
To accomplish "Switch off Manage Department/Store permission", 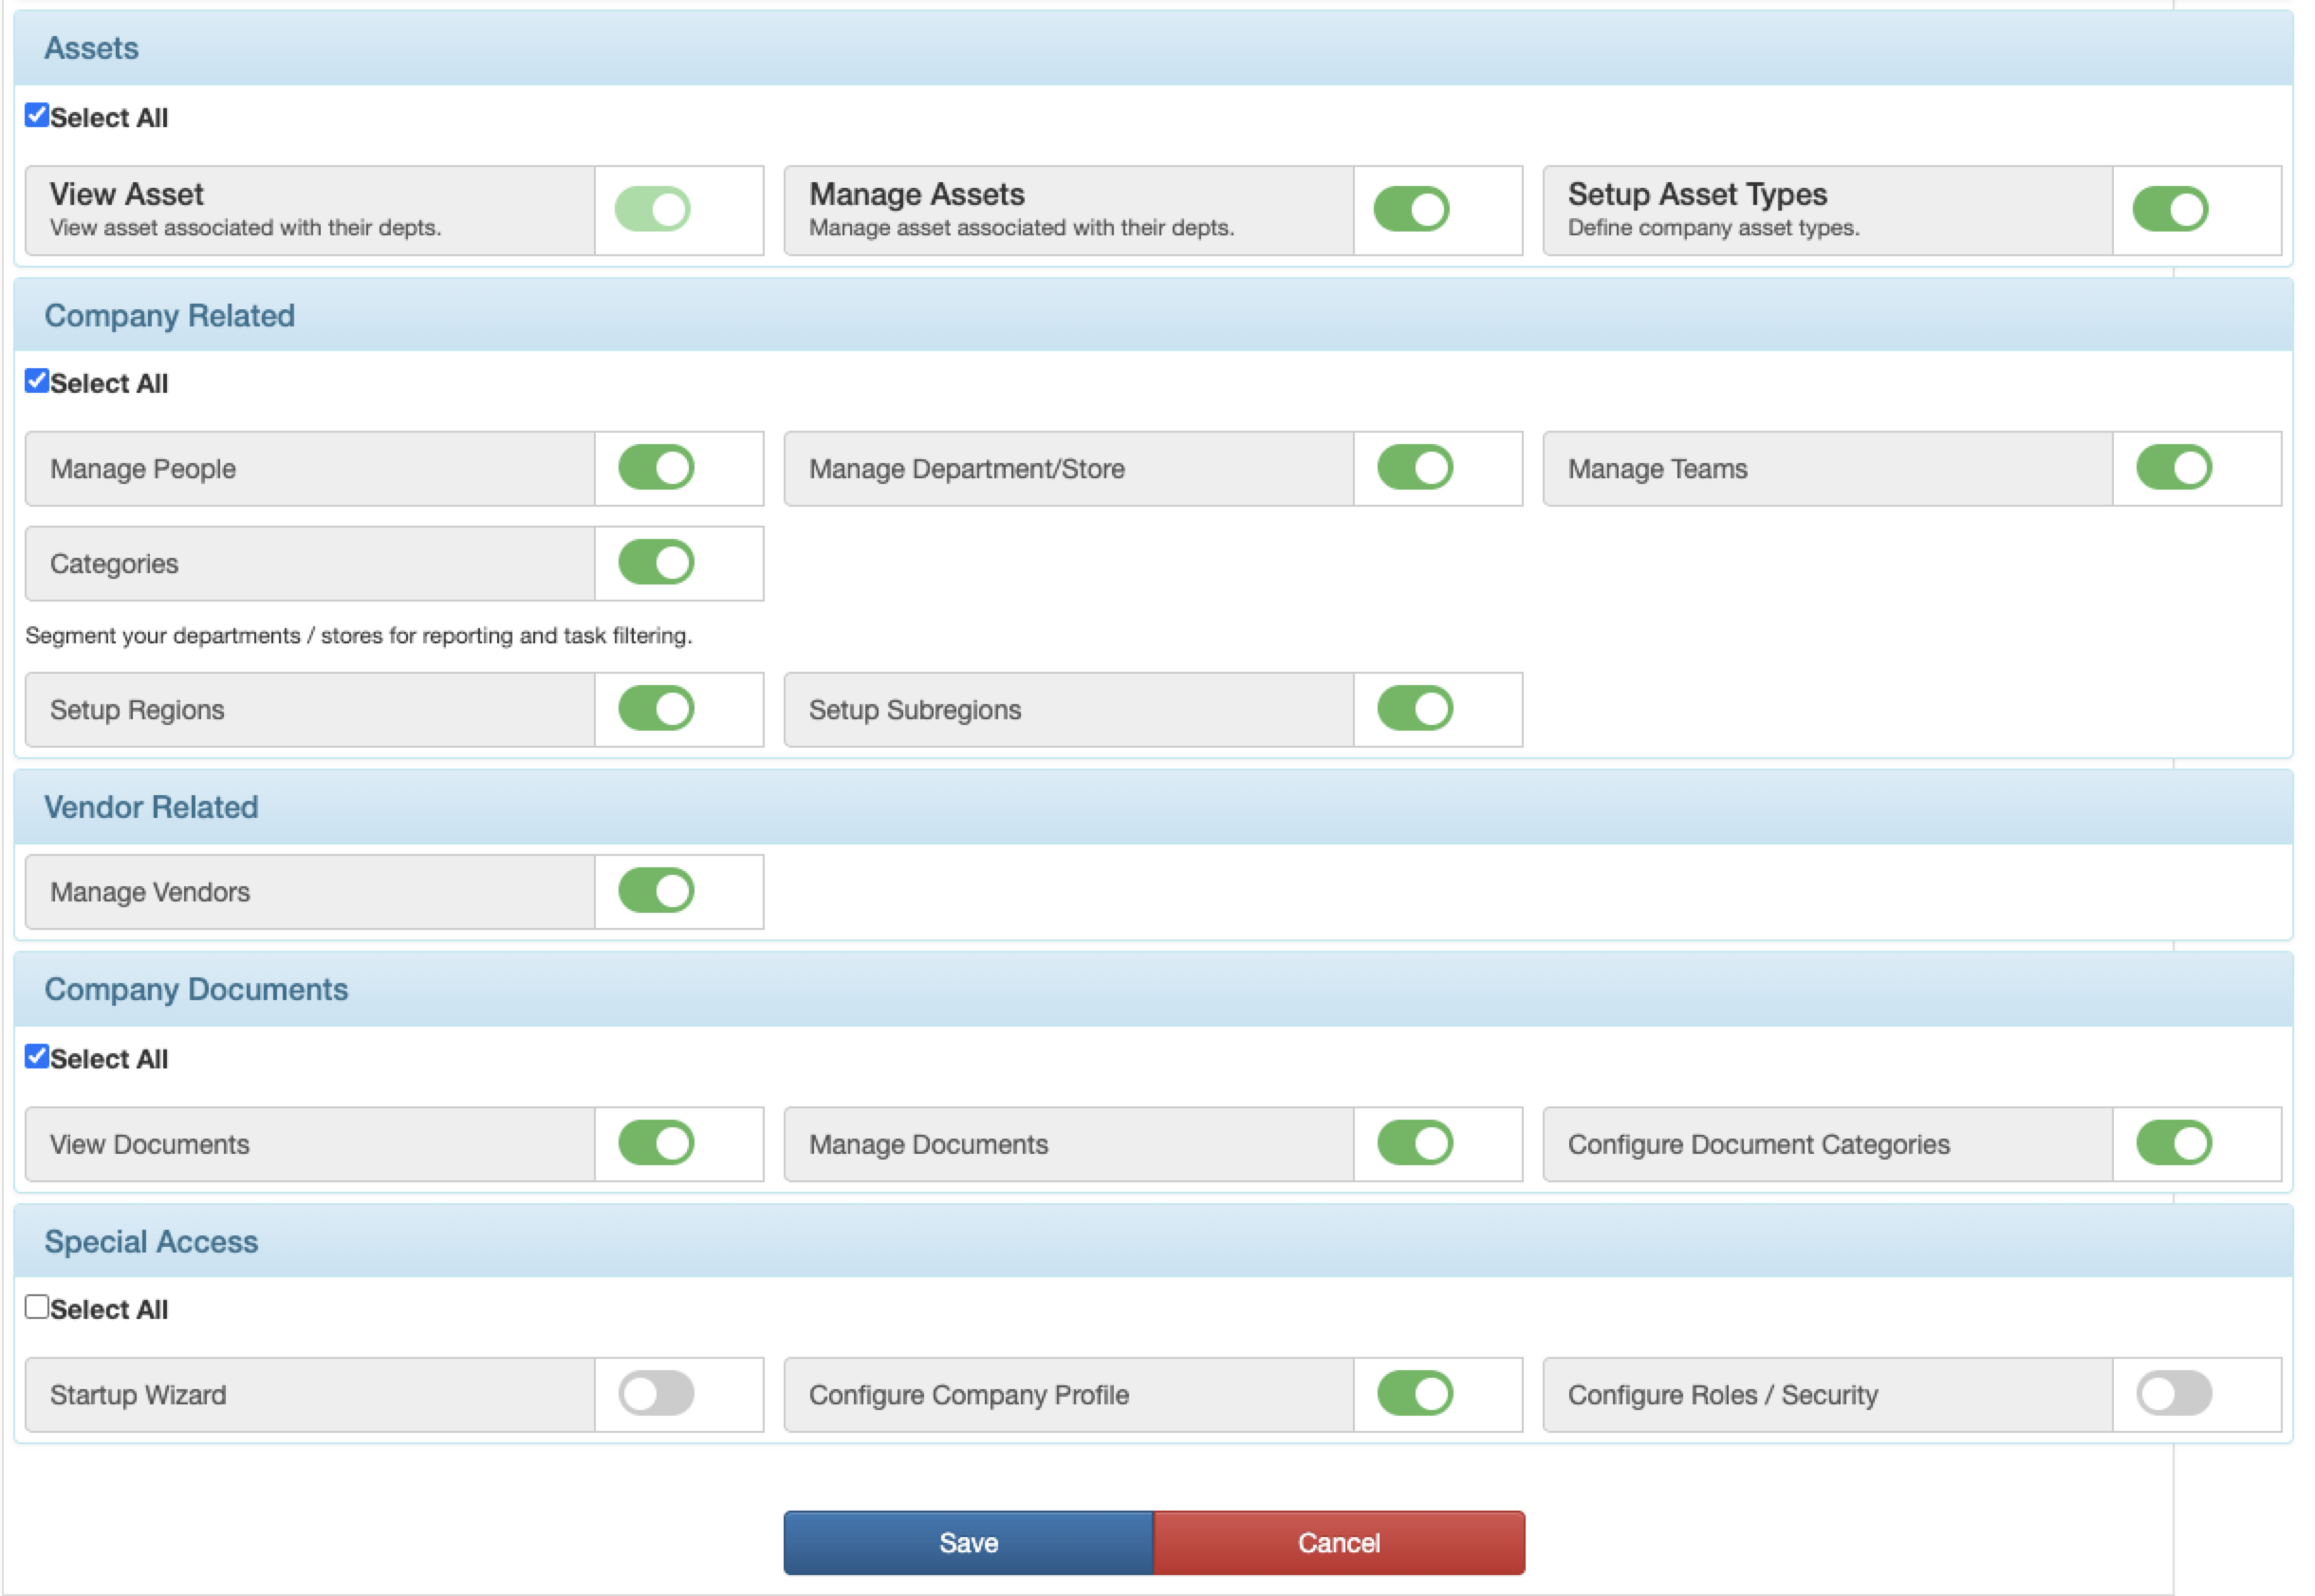I will point(1415,467).
